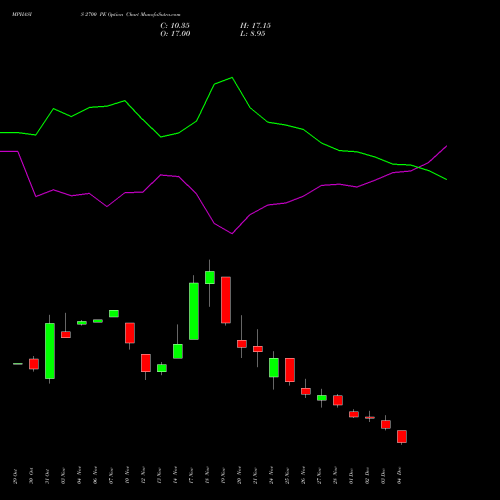500x500 pixels.
Task: Click the tall green candle on 17 Nov
Action: click(x=194, y=311)
